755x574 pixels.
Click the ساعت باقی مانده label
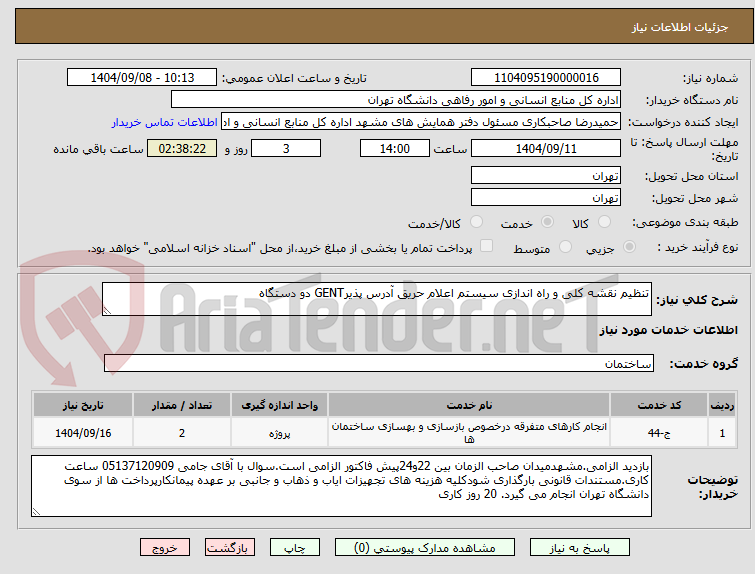coord(98,149)
